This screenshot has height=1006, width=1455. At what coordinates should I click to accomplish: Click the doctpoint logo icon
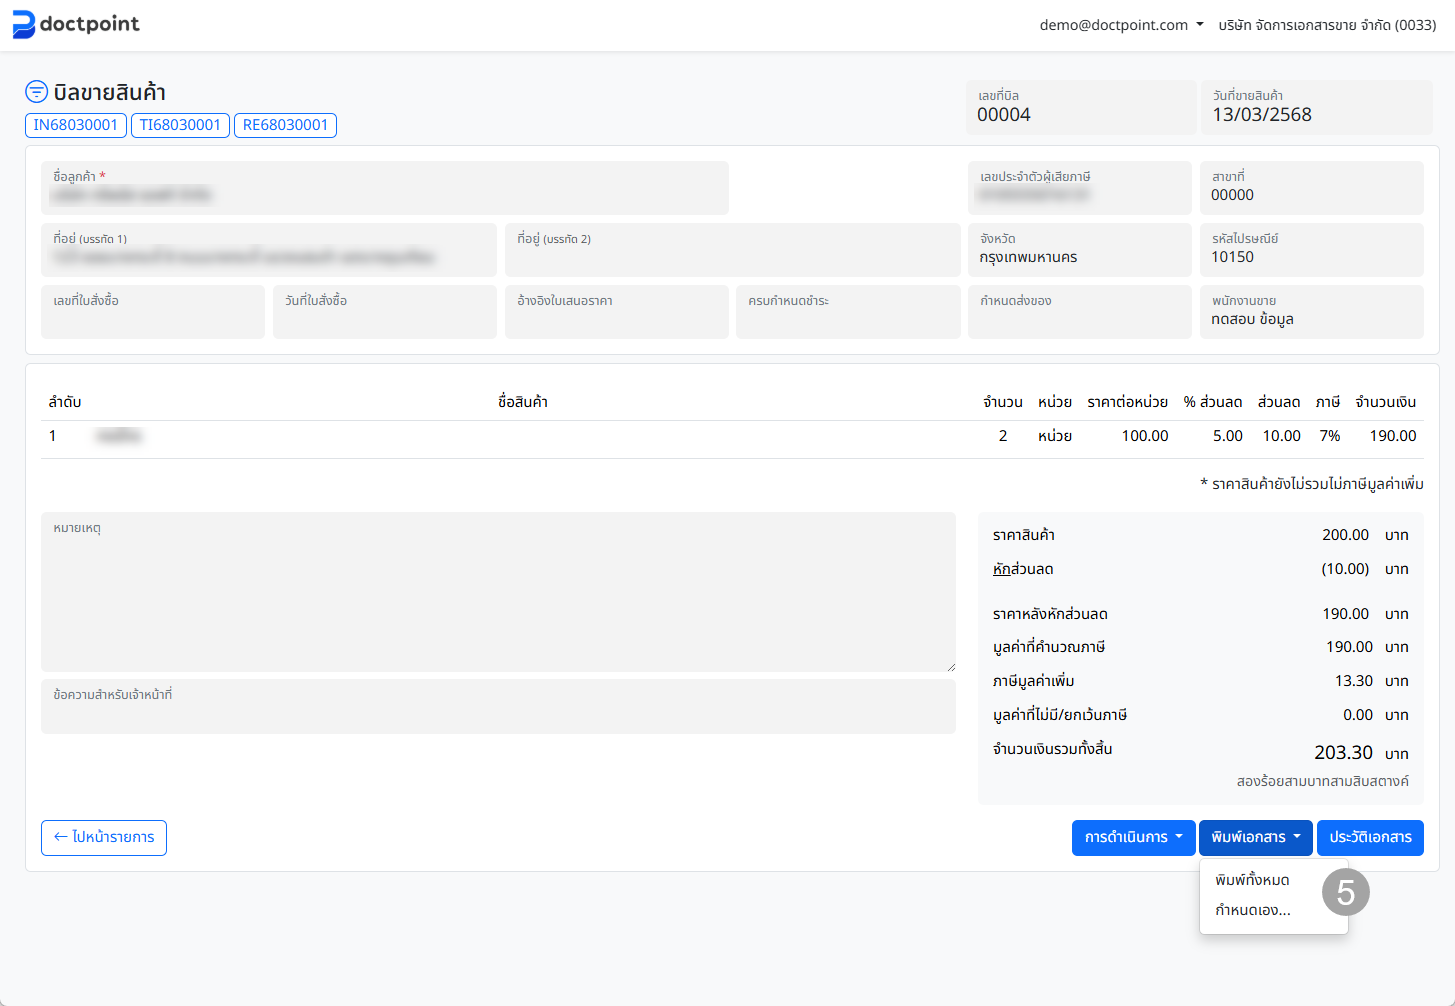(x=23, y=25)
